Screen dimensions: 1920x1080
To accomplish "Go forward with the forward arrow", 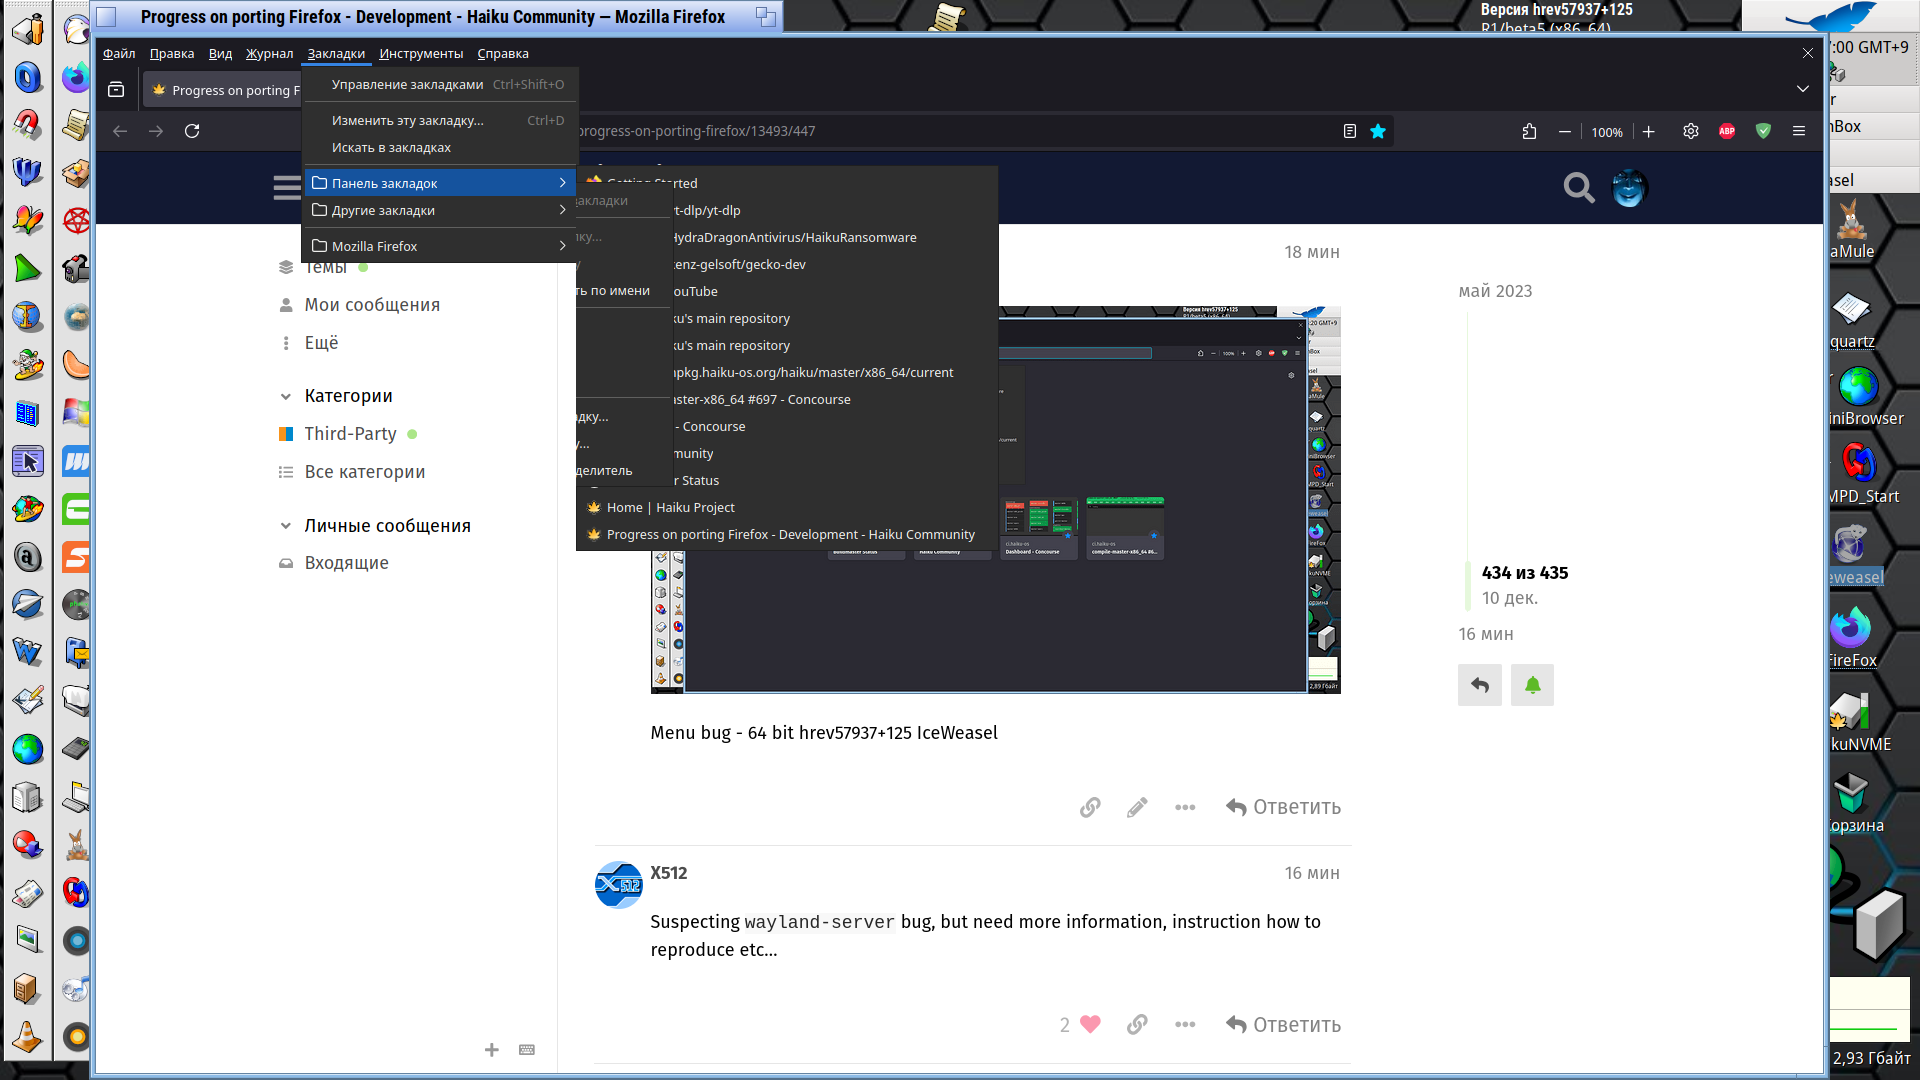I will click(x=156, y=131).
